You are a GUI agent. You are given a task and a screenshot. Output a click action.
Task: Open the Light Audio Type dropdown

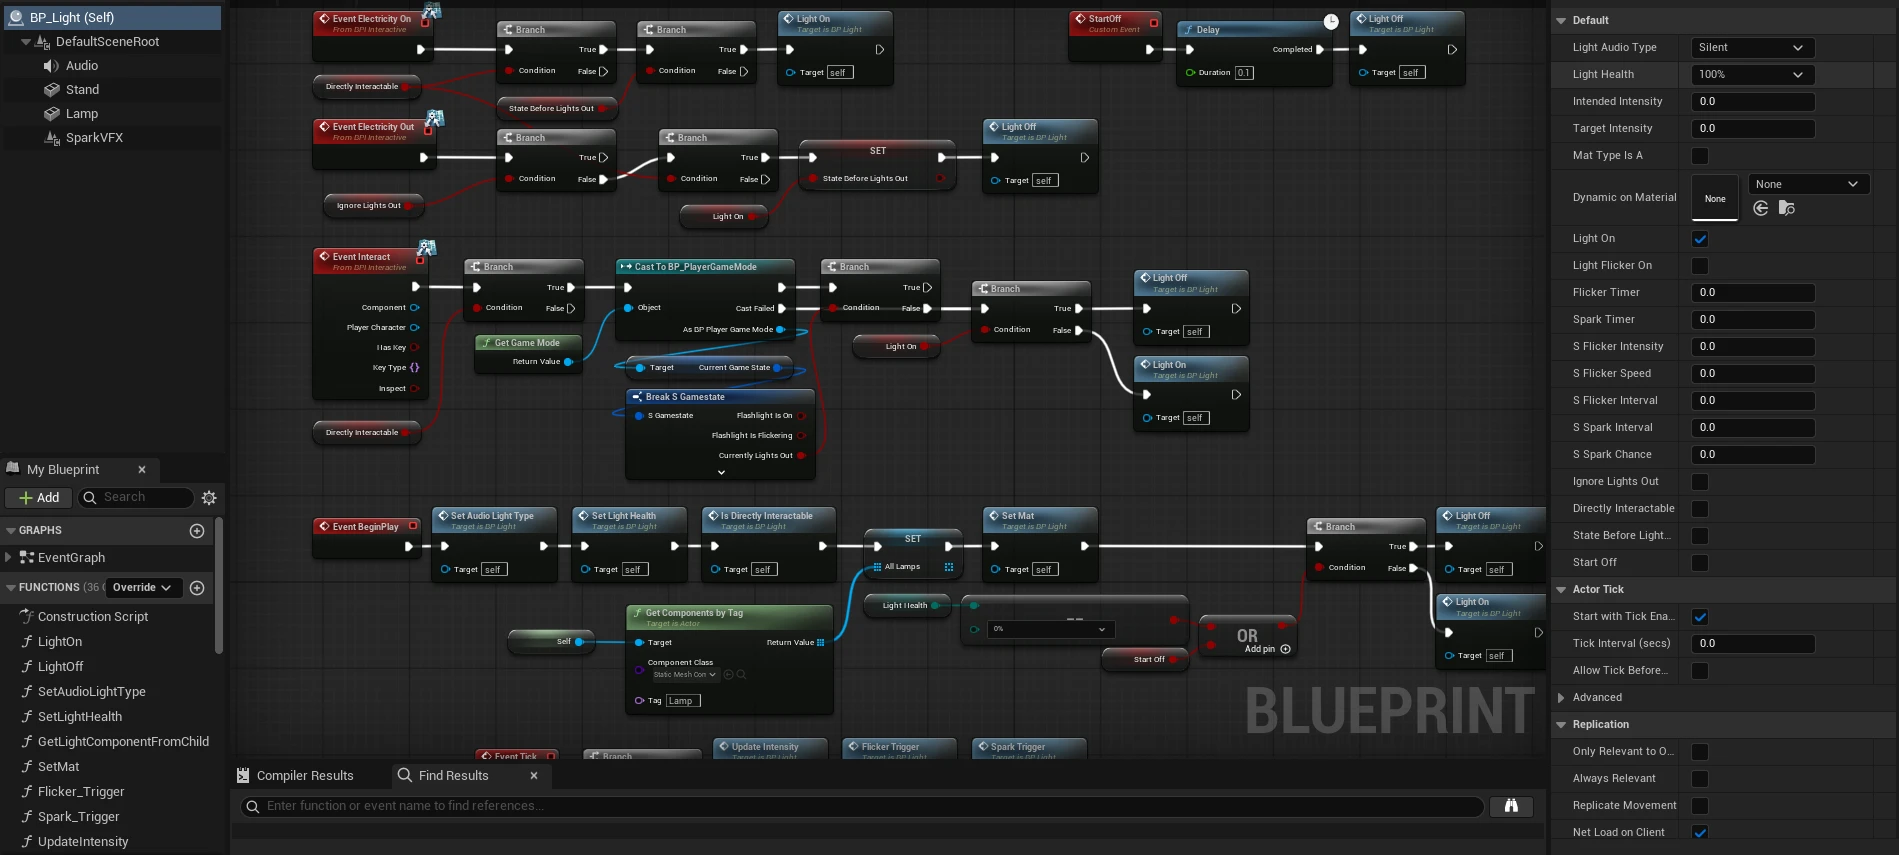(x=1752, y=48)
